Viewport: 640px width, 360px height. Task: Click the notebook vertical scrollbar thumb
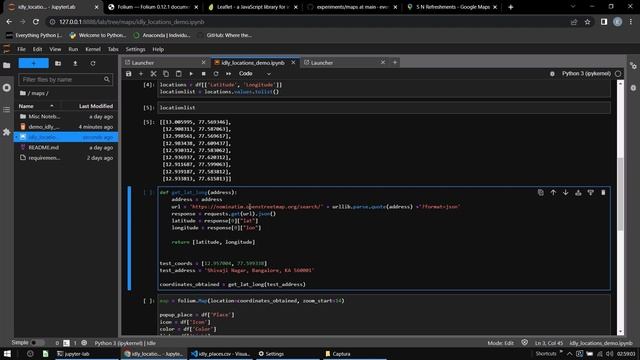[x=620, y=195]
